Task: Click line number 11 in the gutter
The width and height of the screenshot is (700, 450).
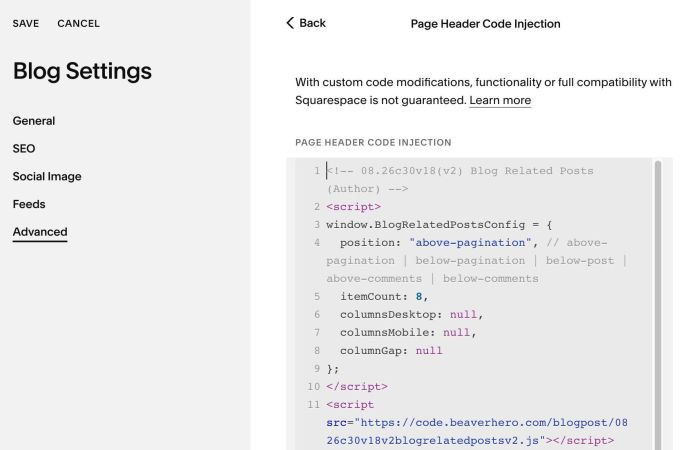Action: [313, 404]
